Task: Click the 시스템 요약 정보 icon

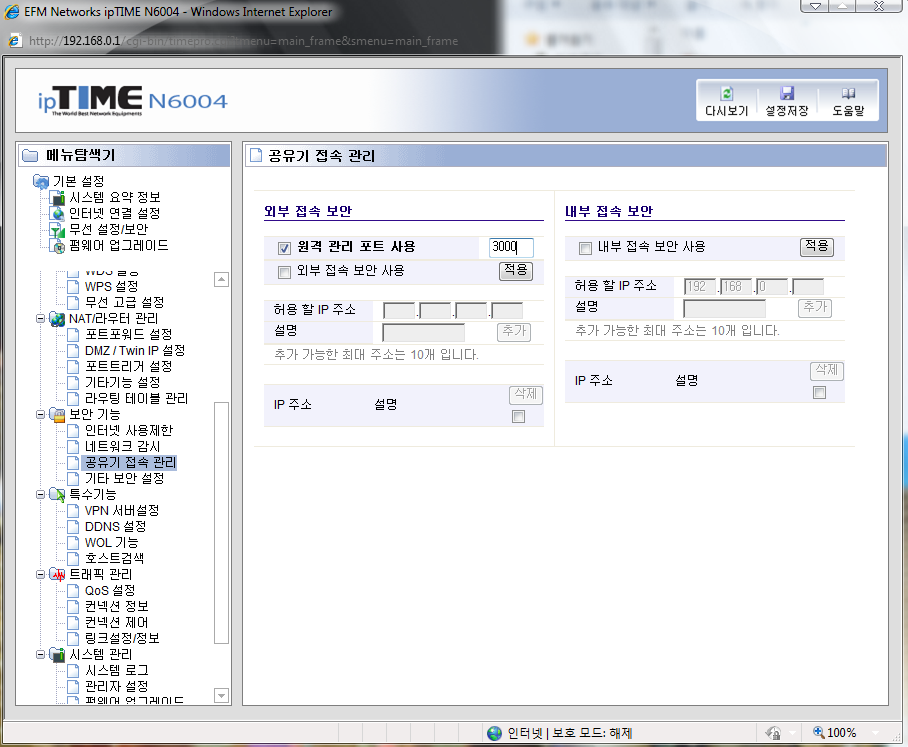Action: click(x=57, y=198)
